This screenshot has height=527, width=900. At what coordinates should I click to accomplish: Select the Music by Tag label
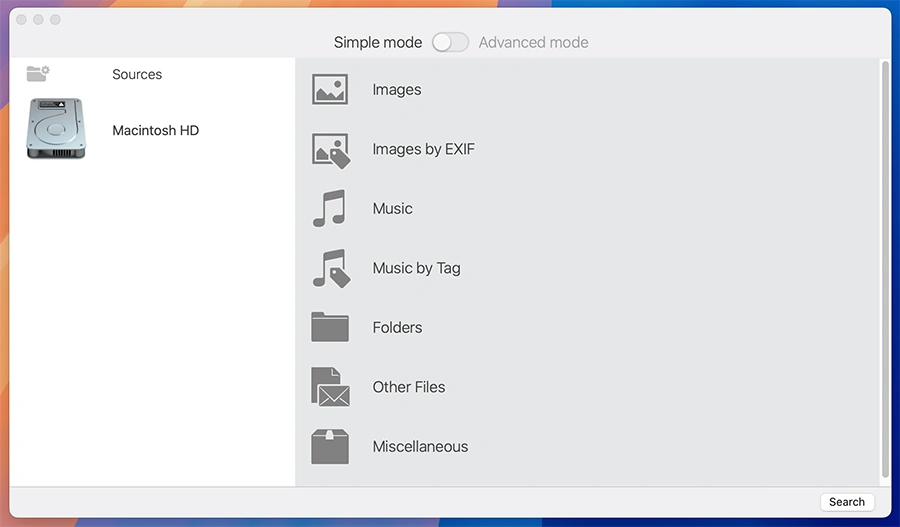416,268
